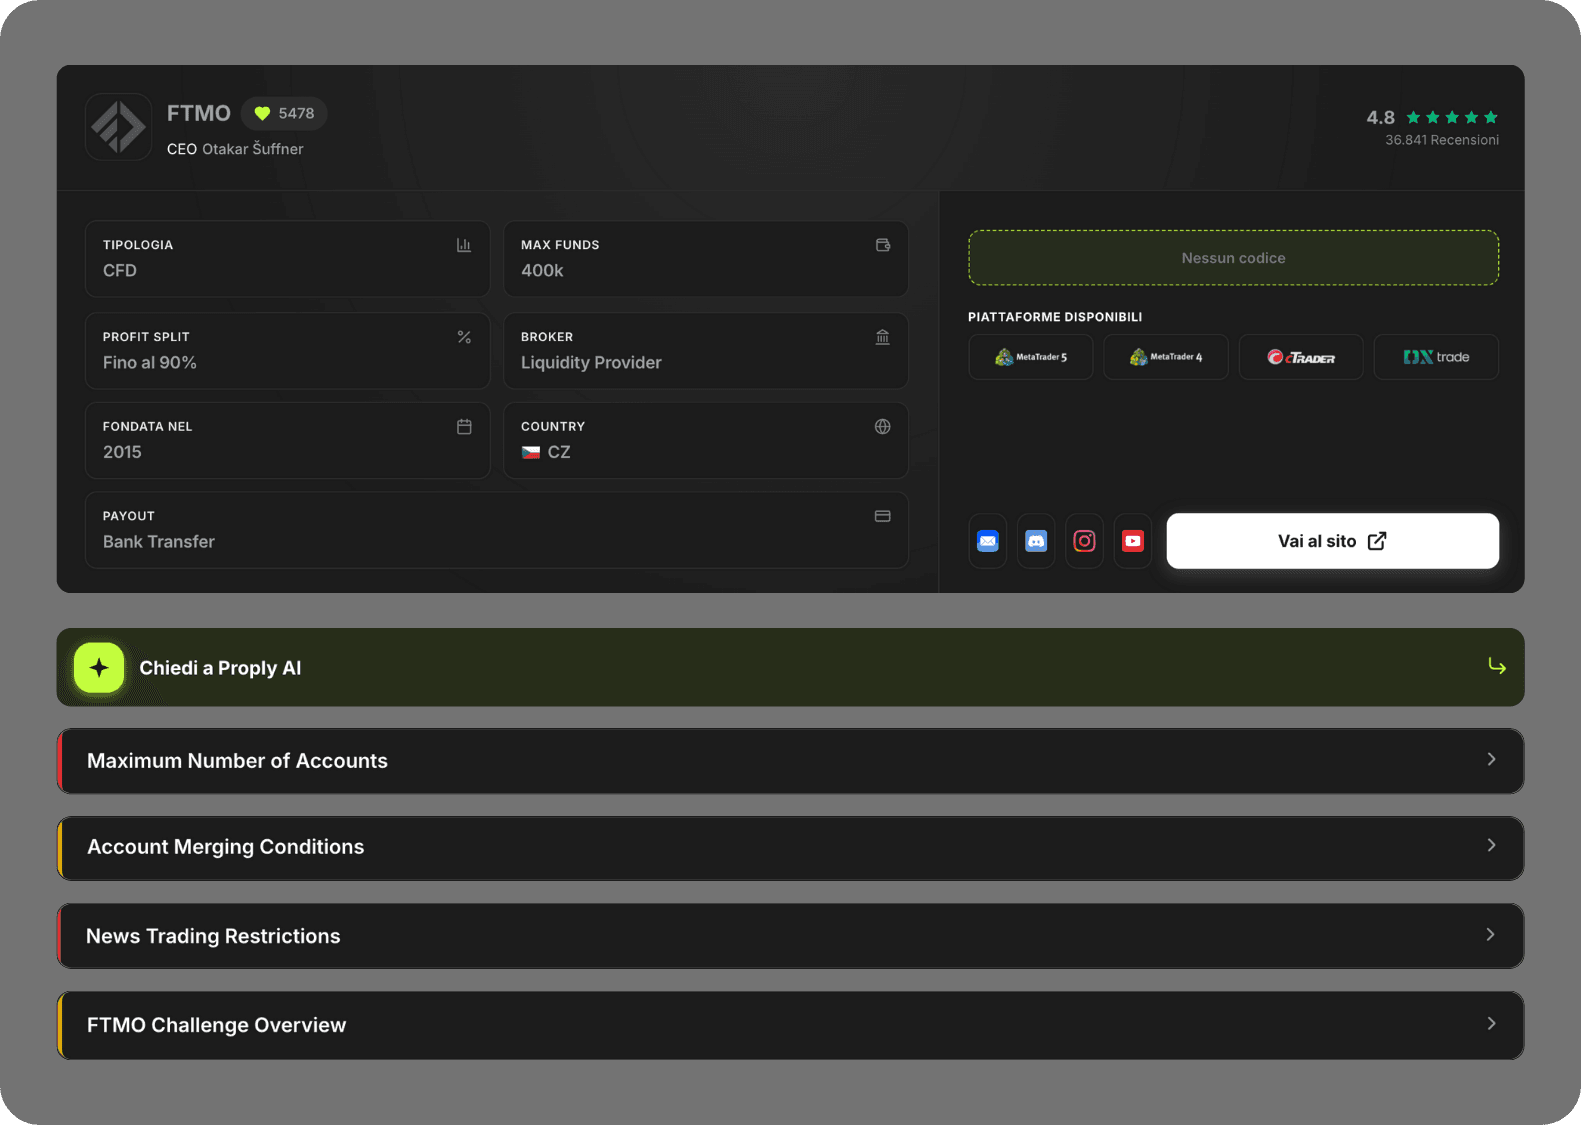The image size is (1581, 1125).
Task: Click the Country globe icon
Action: pyautogui.click(x=883, y=427)
